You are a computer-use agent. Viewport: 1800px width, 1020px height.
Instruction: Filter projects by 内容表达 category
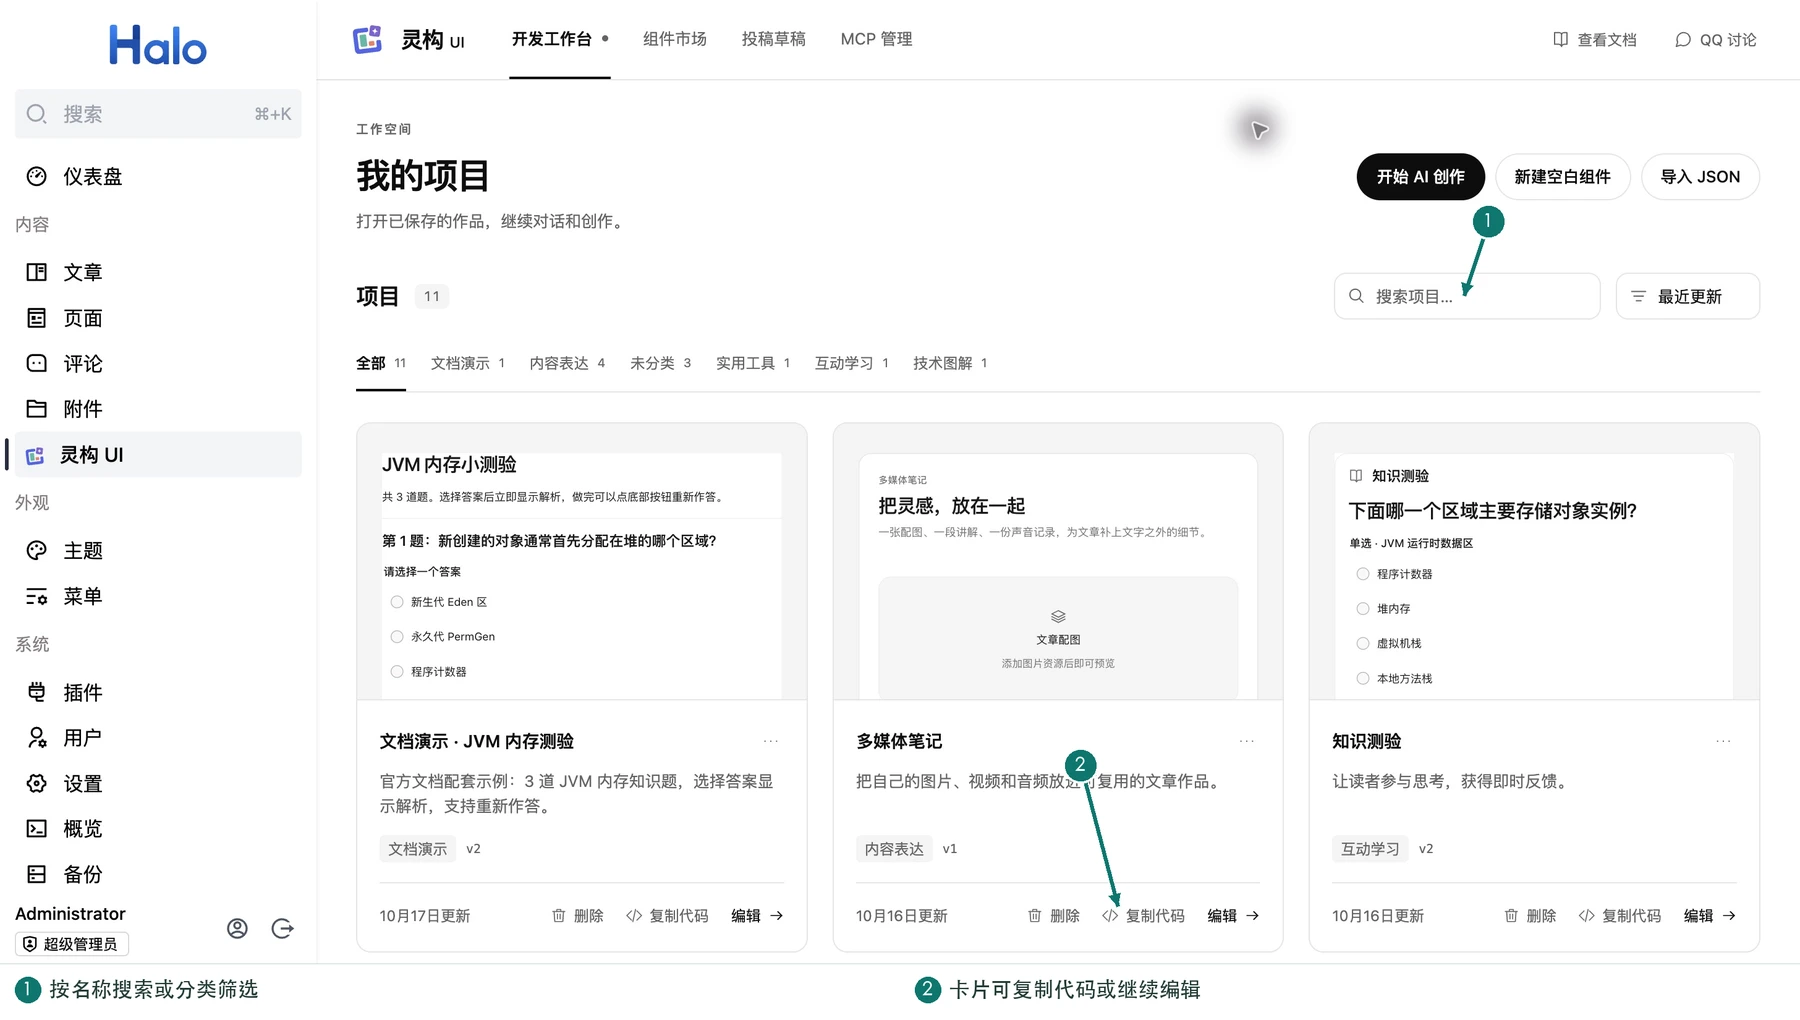pos(567,363)
